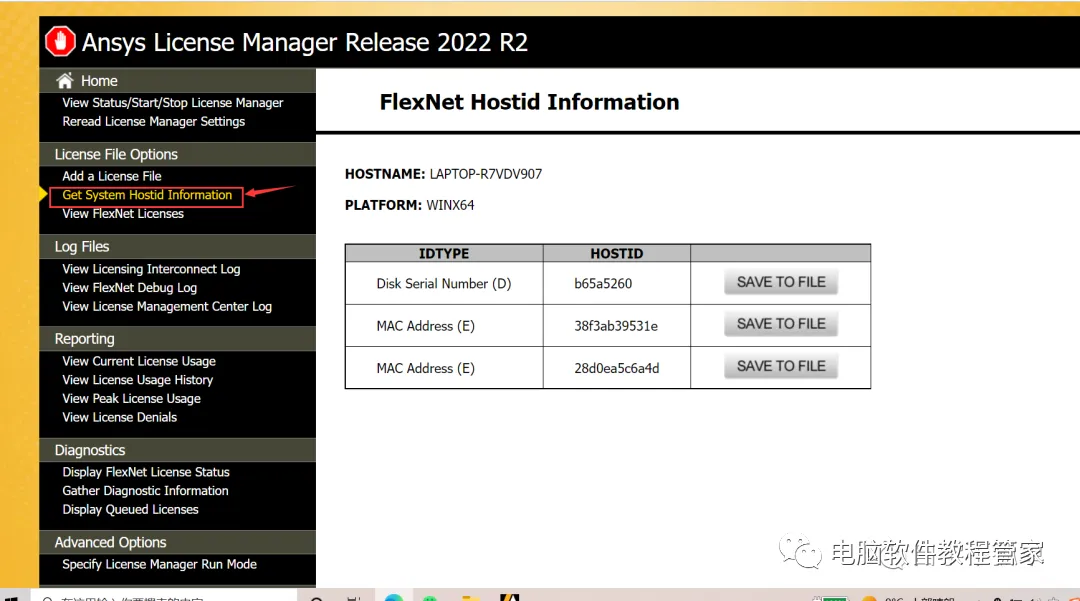Screen dimensions: 1080x601
Task: Open View License Denials
Action: coord(119,417)
